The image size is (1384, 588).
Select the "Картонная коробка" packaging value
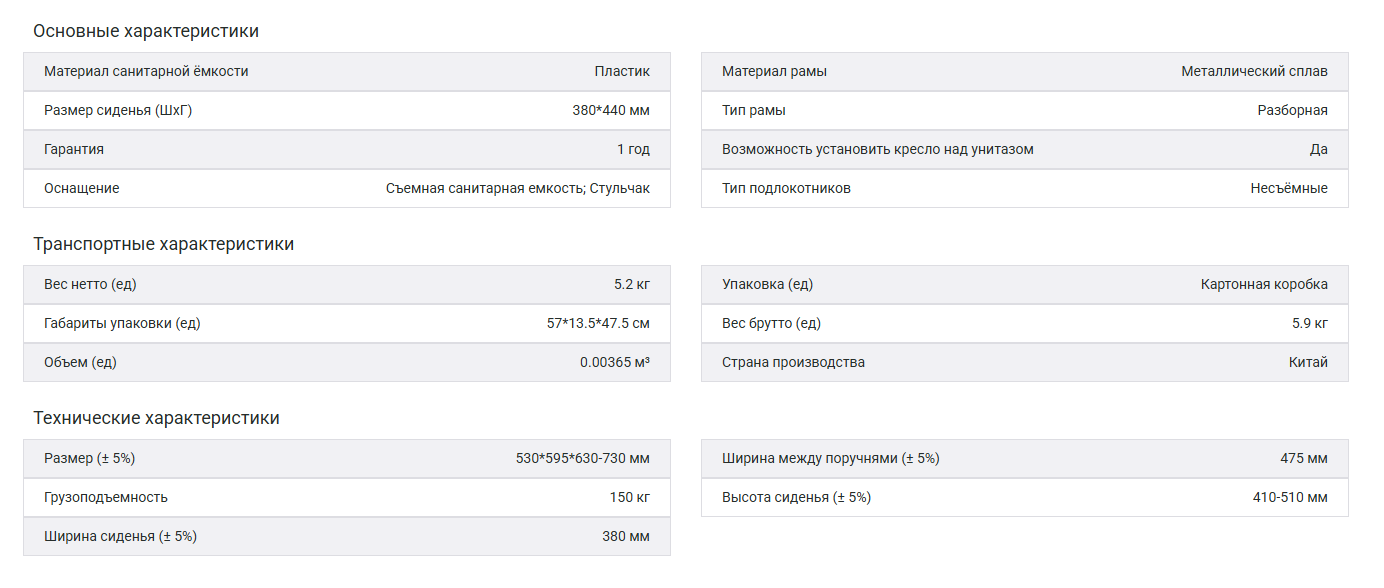coord(1264,284)
